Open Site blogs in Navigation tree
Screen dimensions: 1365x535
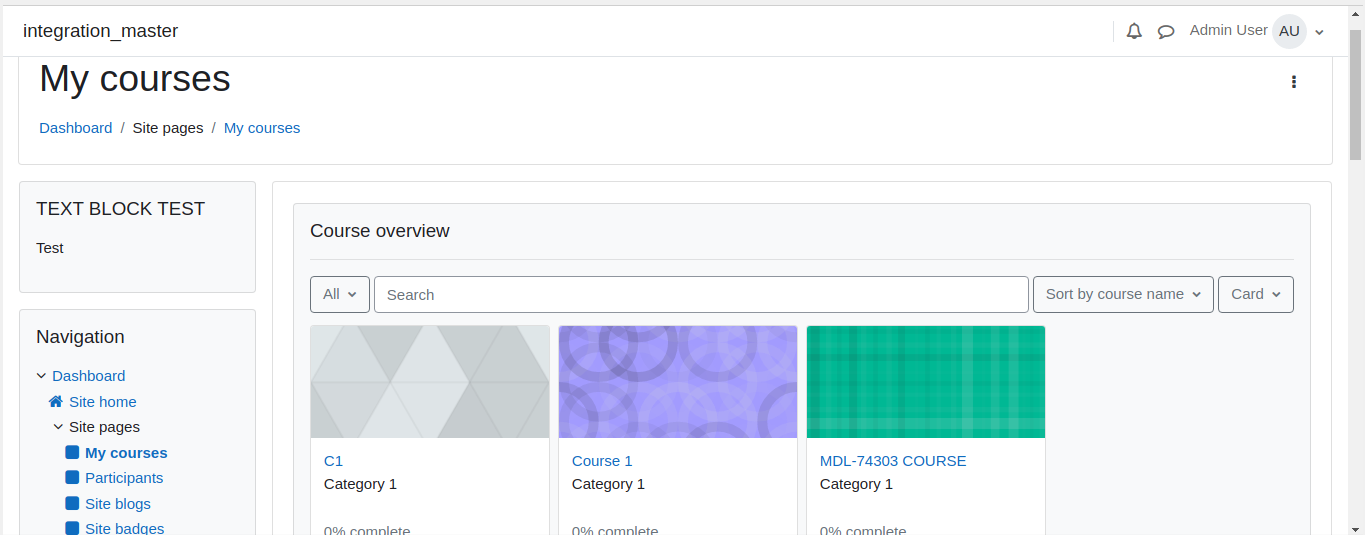coord(118,504)
